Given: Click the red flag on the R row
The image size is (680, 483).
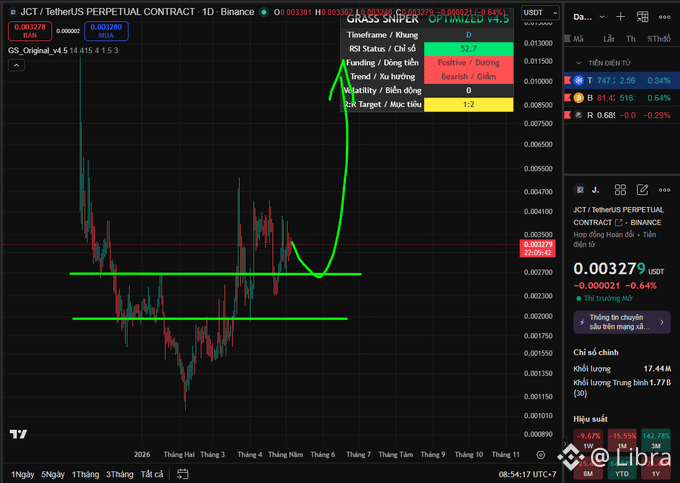Looking at the screenshot, I should point(568,115).
